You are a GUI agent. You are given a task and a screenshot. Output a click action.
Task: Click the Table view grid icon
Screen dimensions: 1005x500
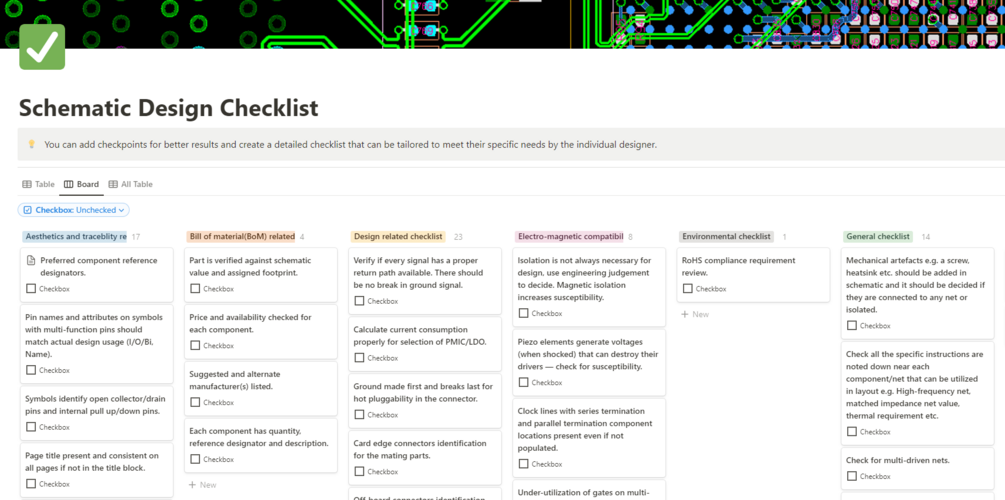click(27, 184)
